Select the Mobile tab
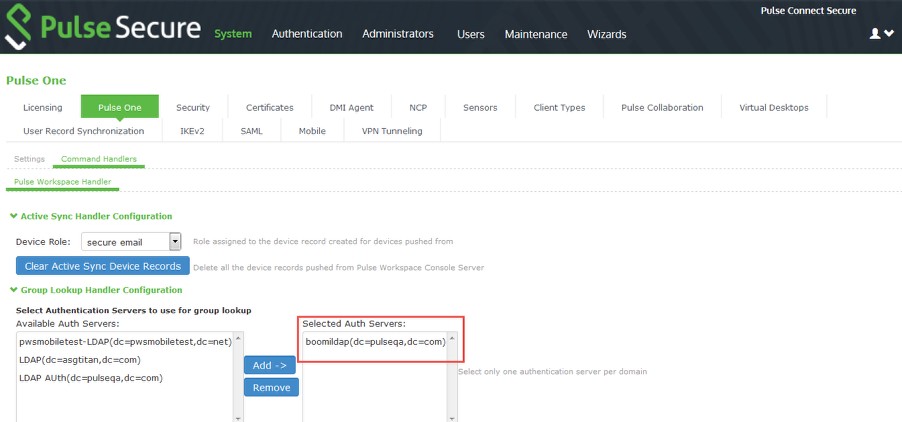 312,131
